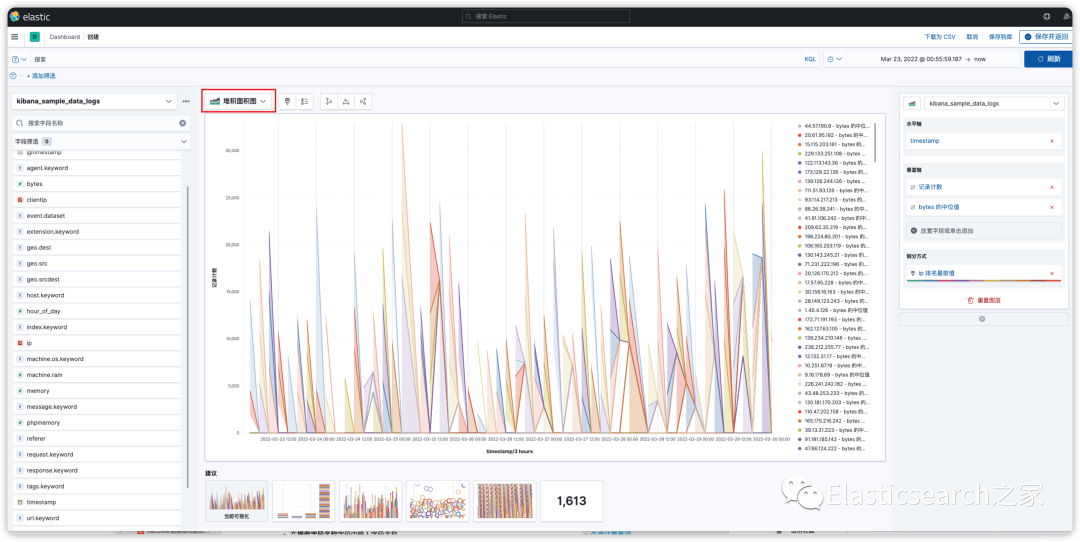Open left axis settings icon

pos(329,101)
